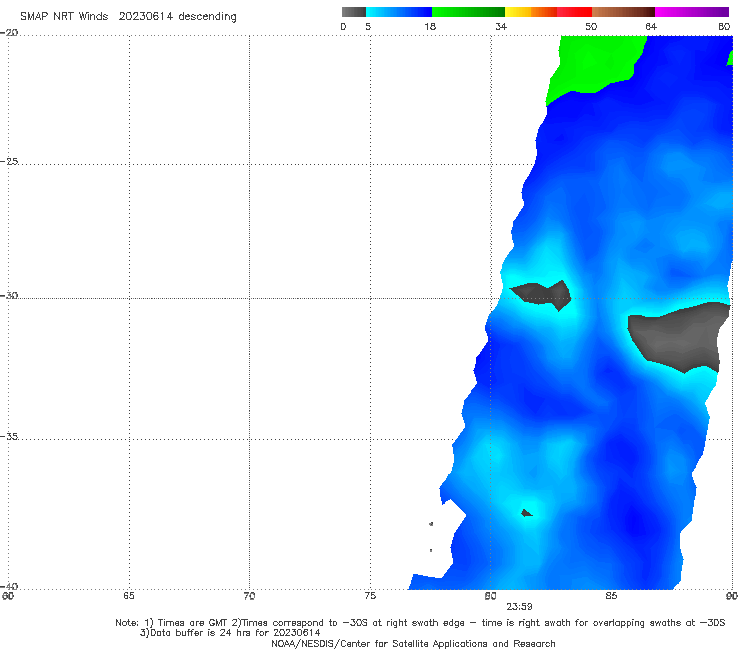Image resolution: width=740 pixels, height=650 pixels.
Task: Click the longitude label '60' on the bottom axis
Action: [8, 596]
